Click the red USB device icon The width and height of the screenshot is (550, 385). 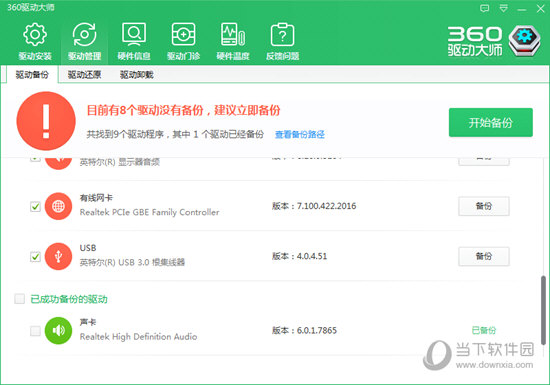[x=58, y=256]
